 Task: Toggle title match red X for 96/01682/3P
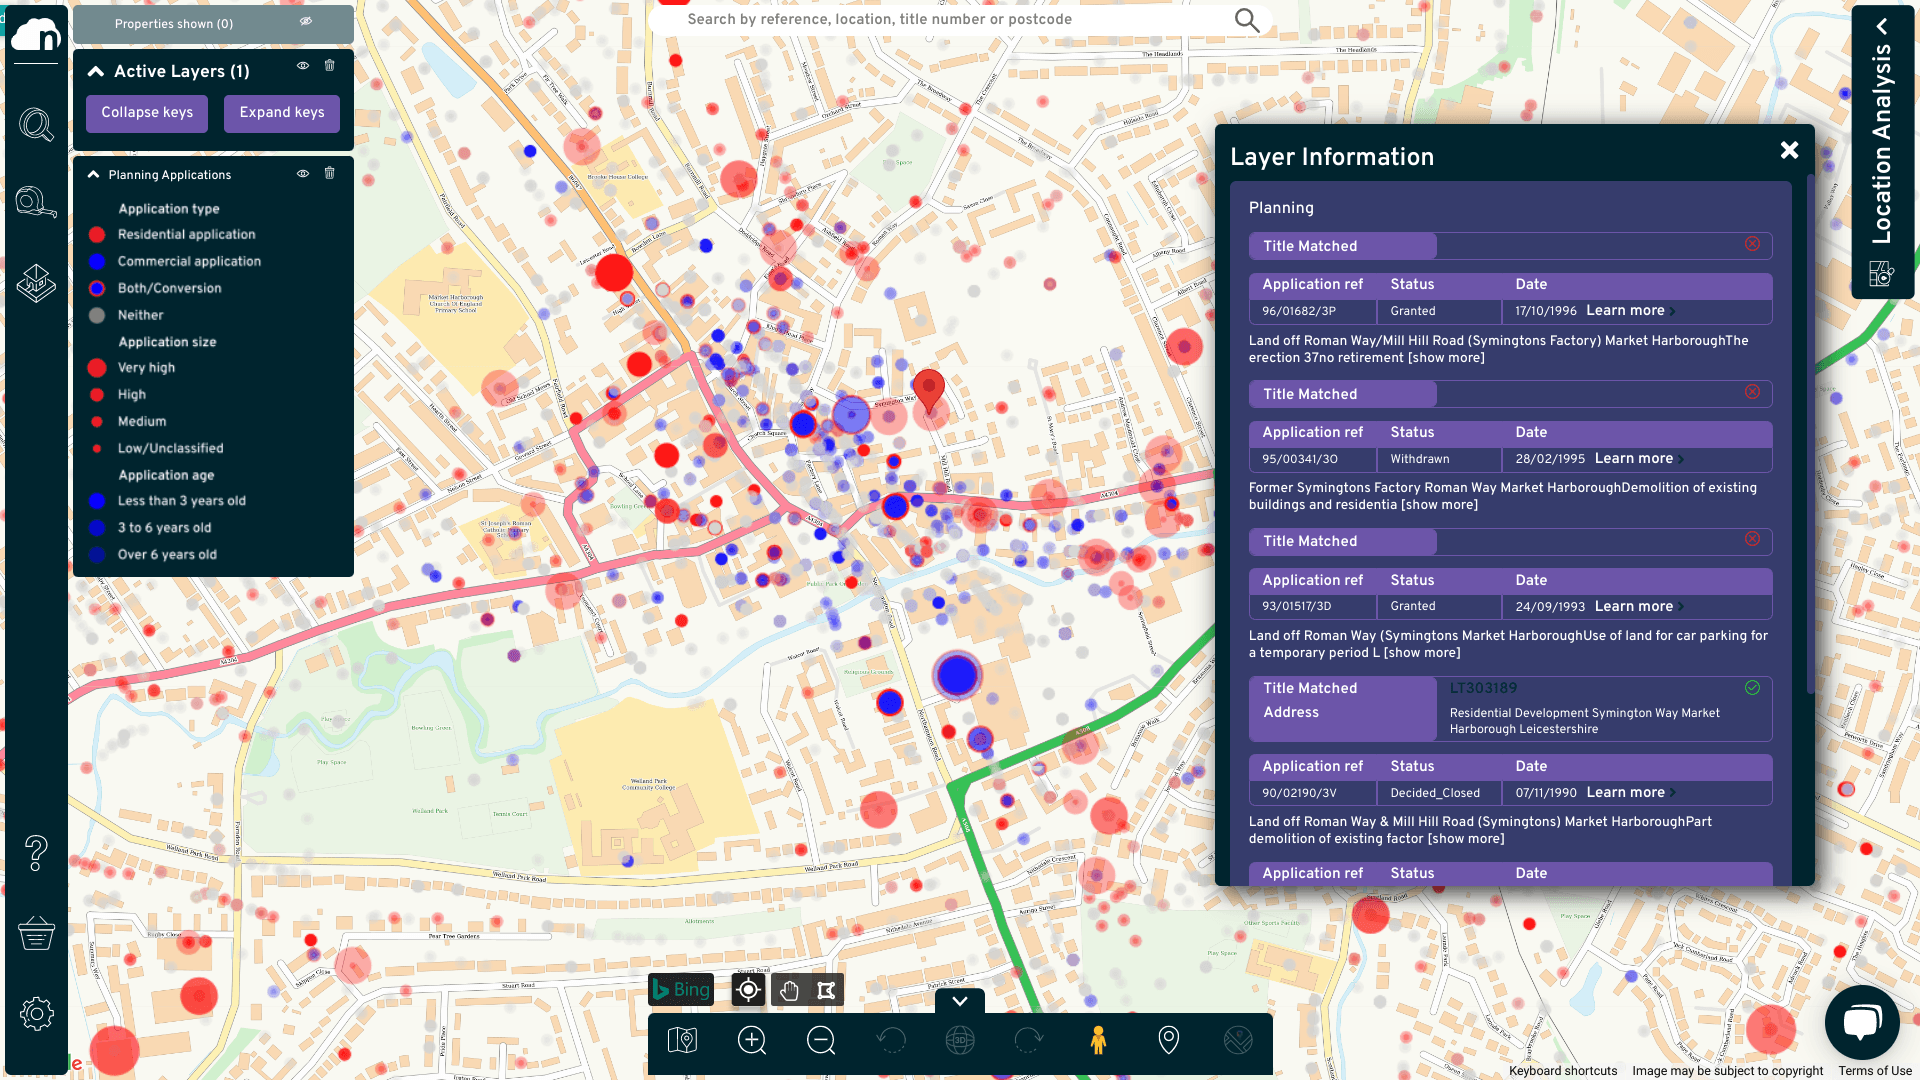[1752, 244]
